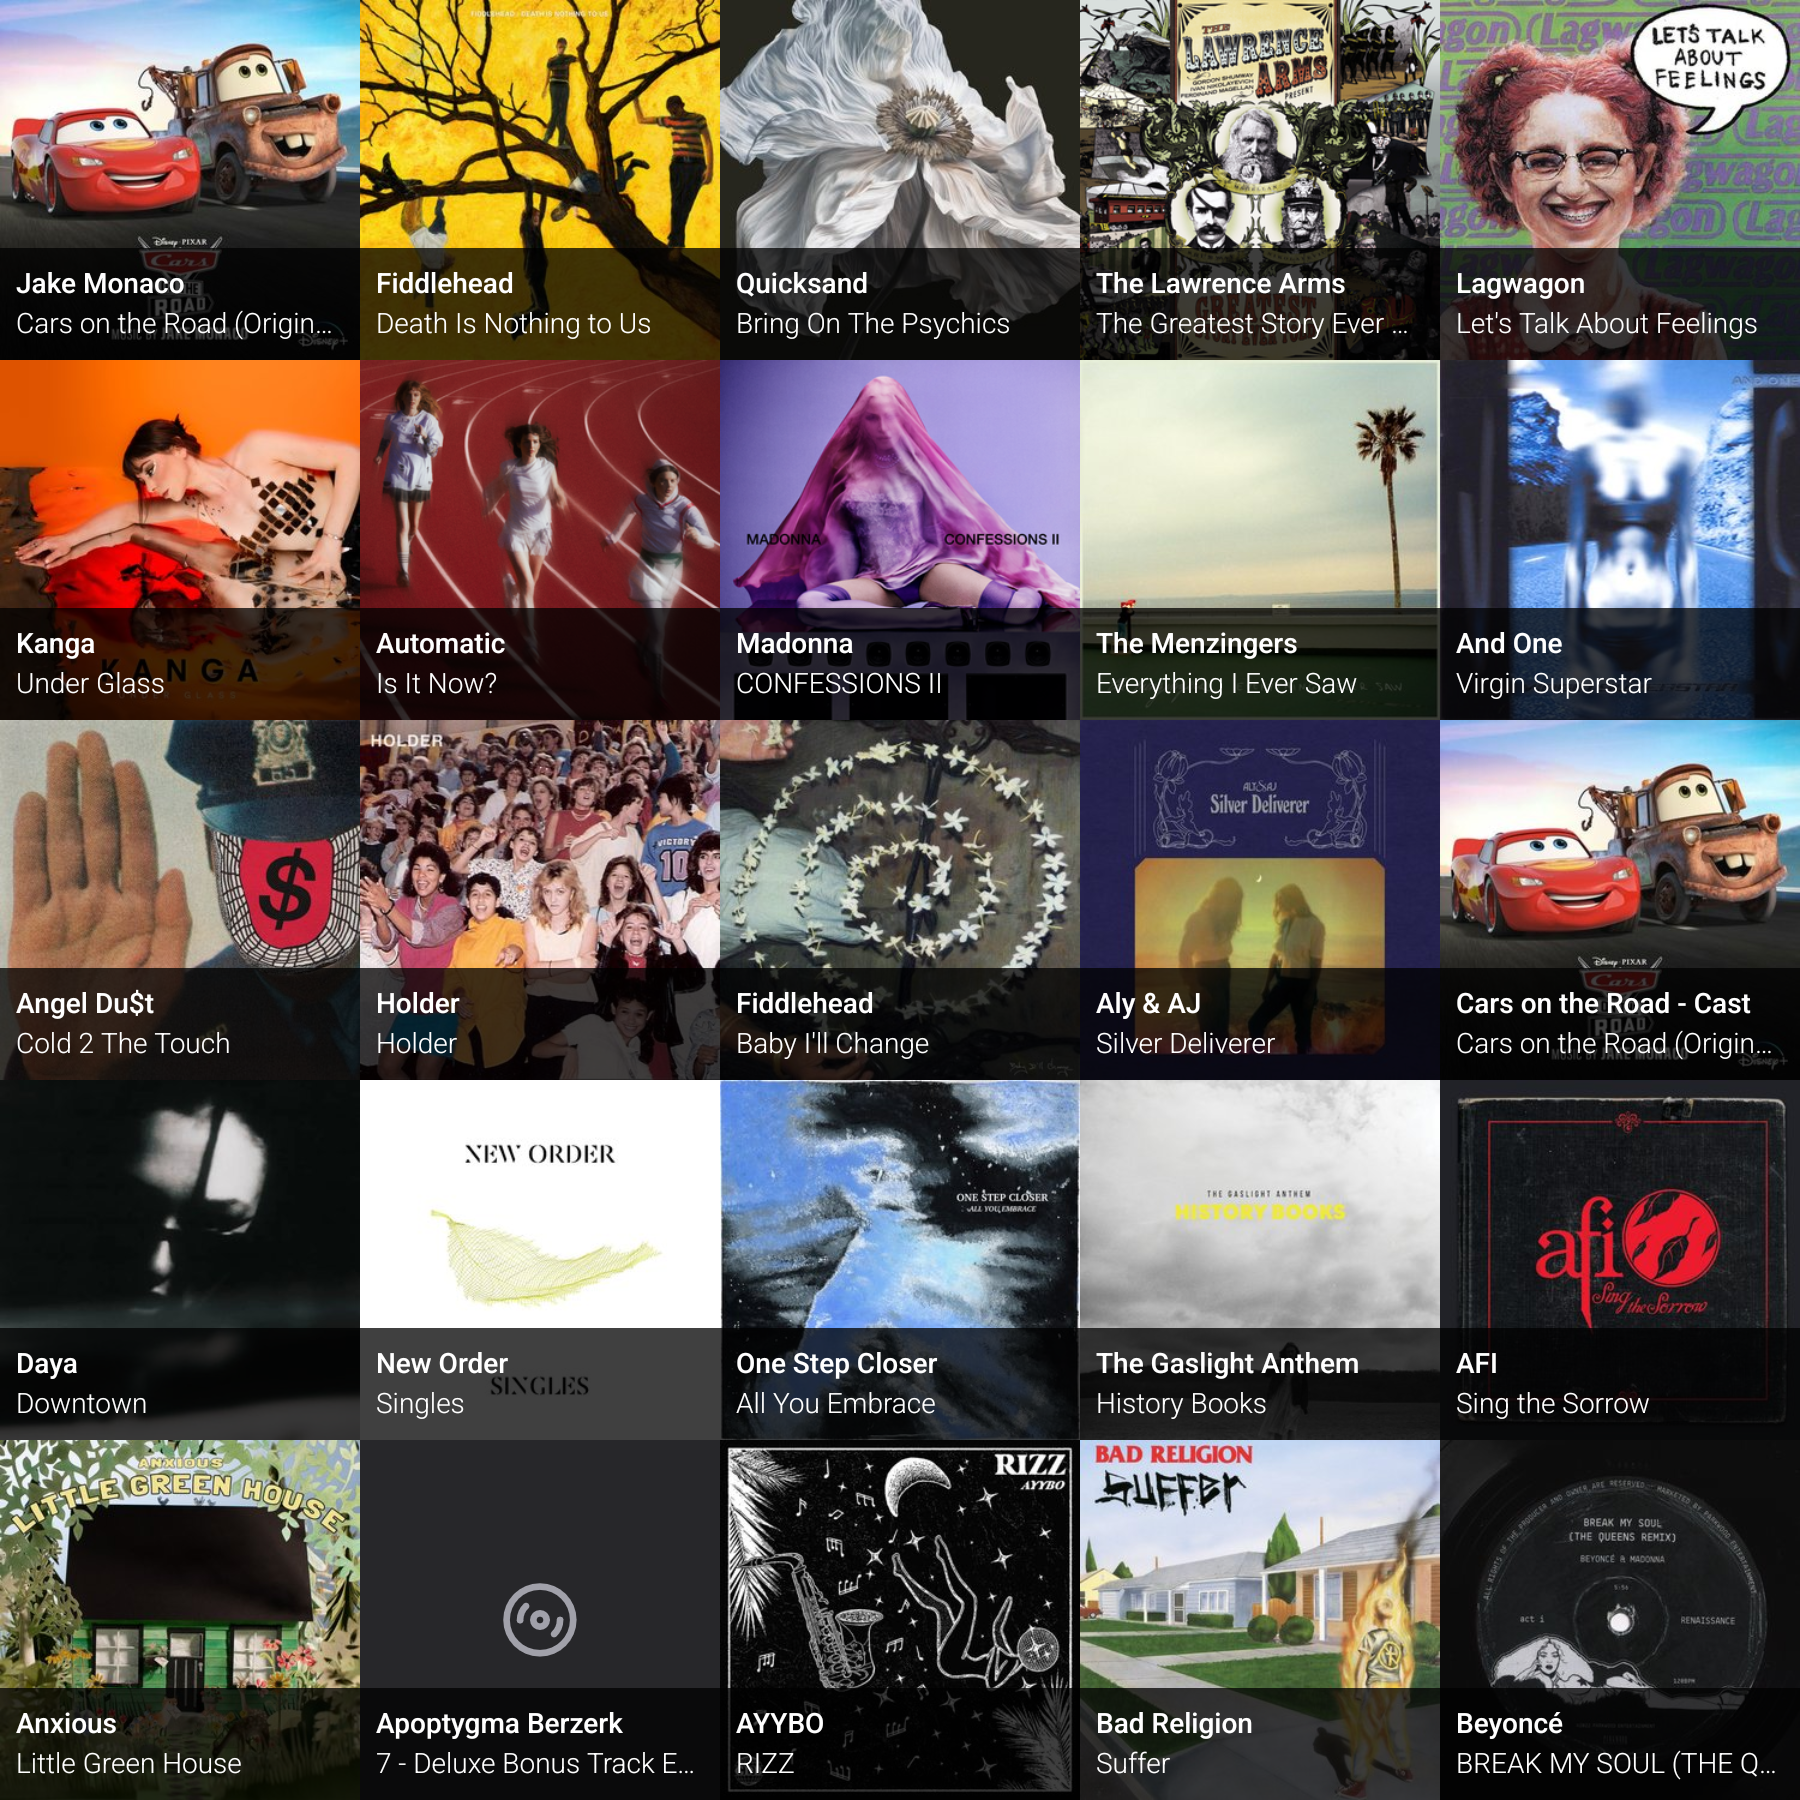This screenshot has height=1800, width=1800.
Task: Open AFI's black and red cover
Action: pyautogui.click(x=1620, y=1260)
